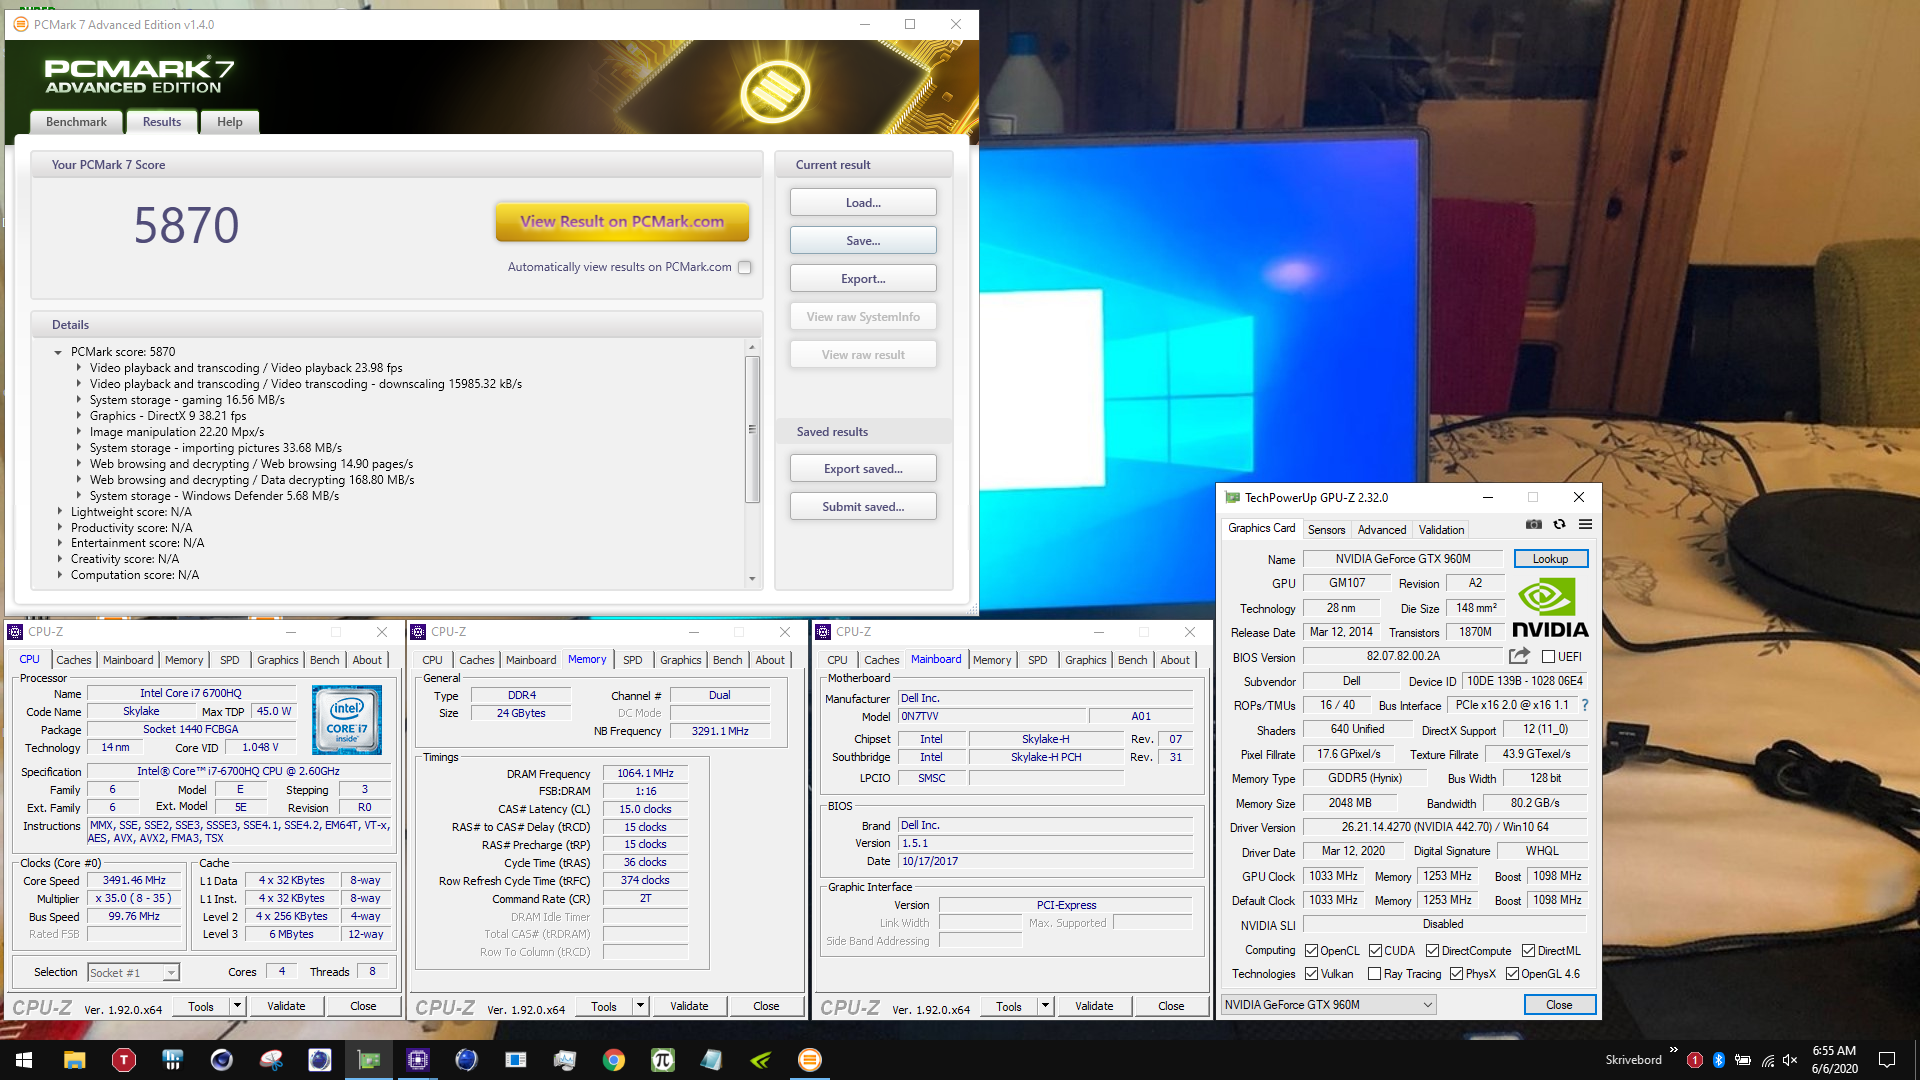Open the SPD tab in the CPU-Z Memory window

pos(633,660)
